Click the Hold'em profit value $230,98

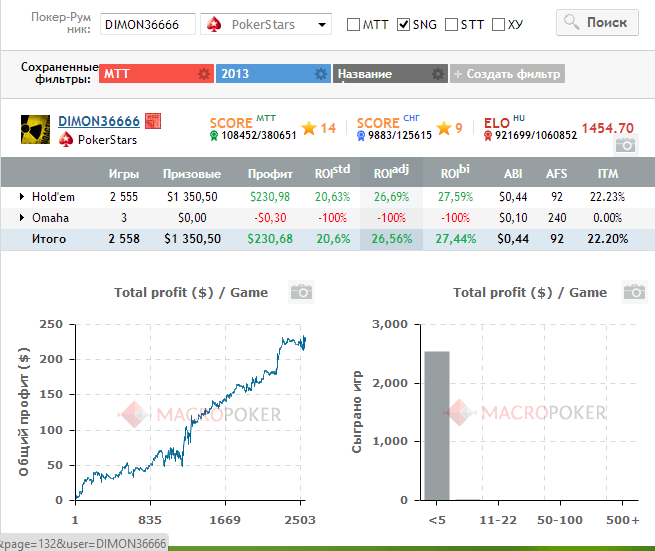coord(270,197)
